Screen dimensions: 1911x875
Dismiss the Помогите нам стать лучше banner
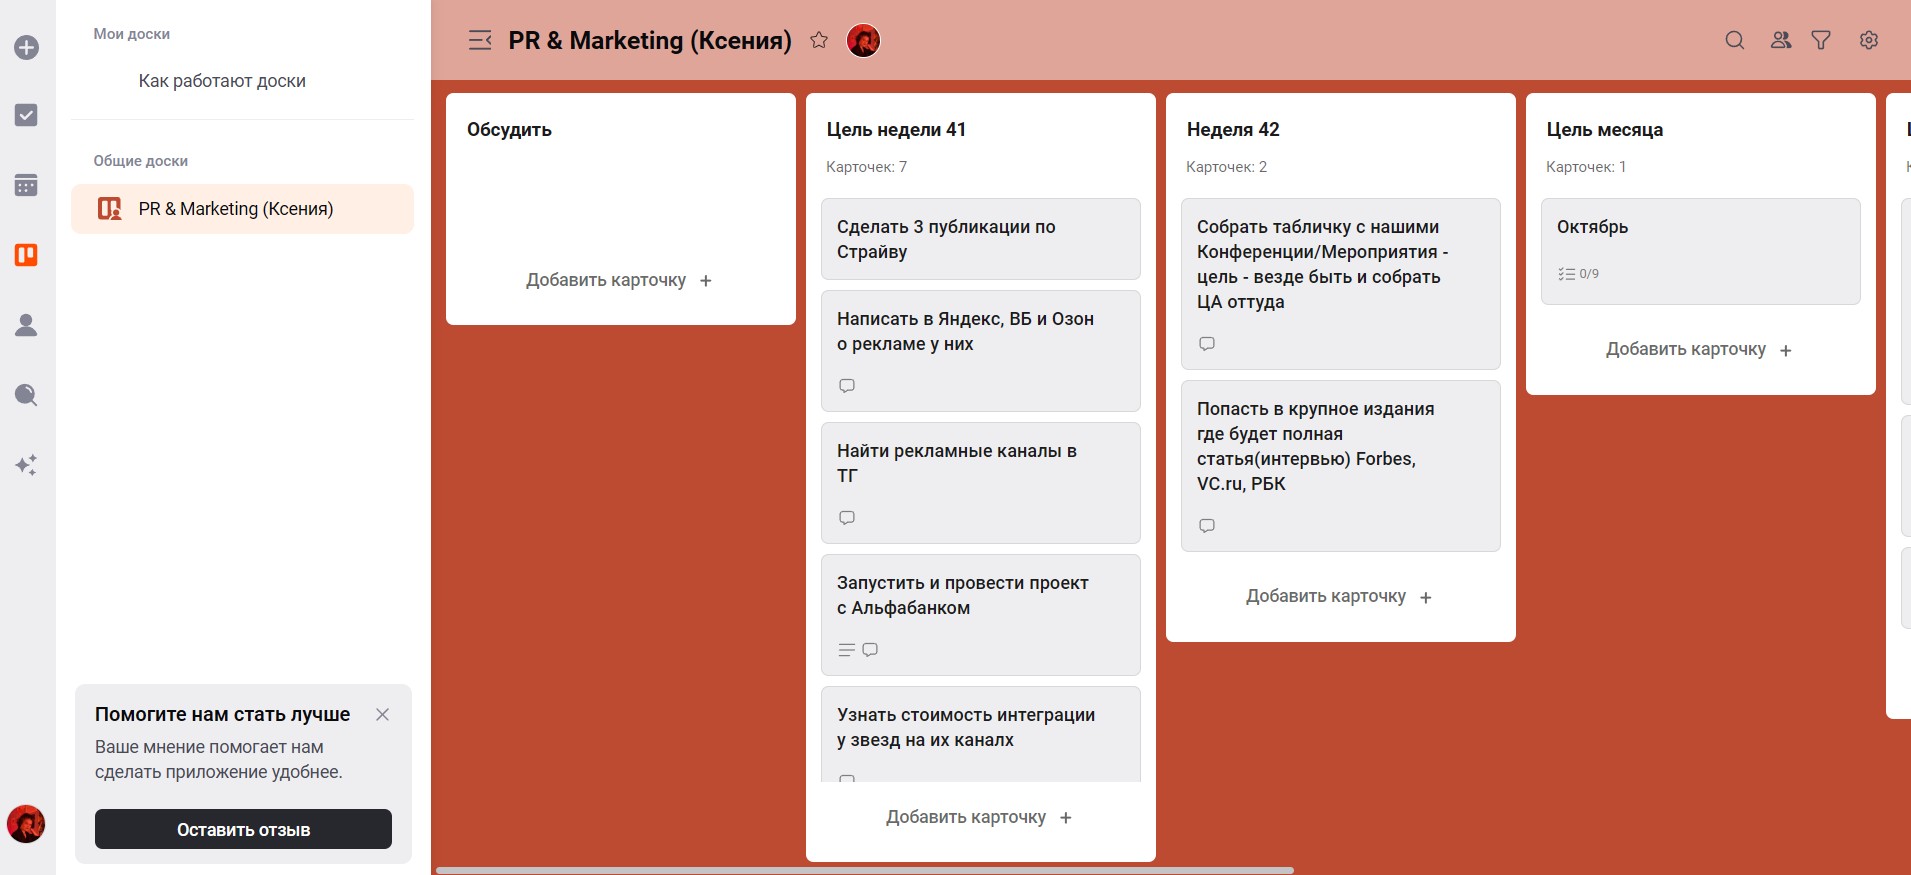pyautogui.click(x=382, y=714)
